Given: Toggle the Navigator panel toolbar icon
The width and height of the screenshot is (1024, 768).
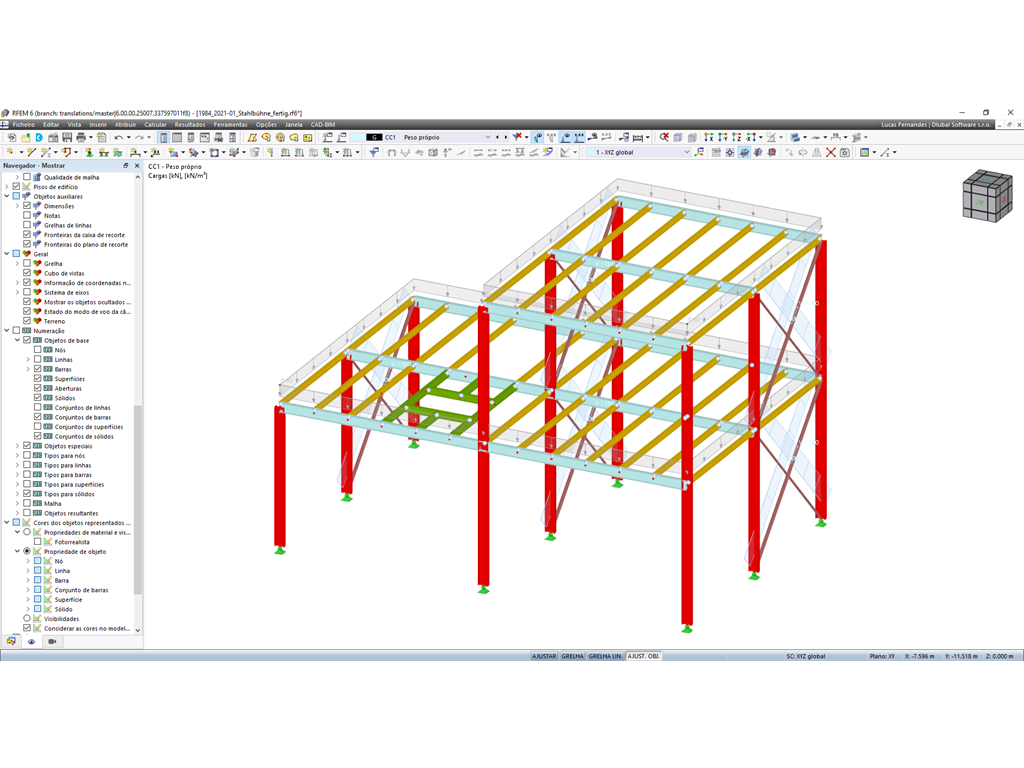Looking at the screenshot, I should (x=163, y=137).
